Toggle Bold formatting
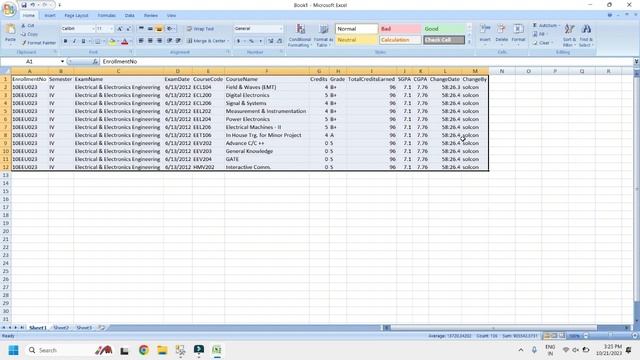Viewport: 640px width, 360px height. coord(65,41)
